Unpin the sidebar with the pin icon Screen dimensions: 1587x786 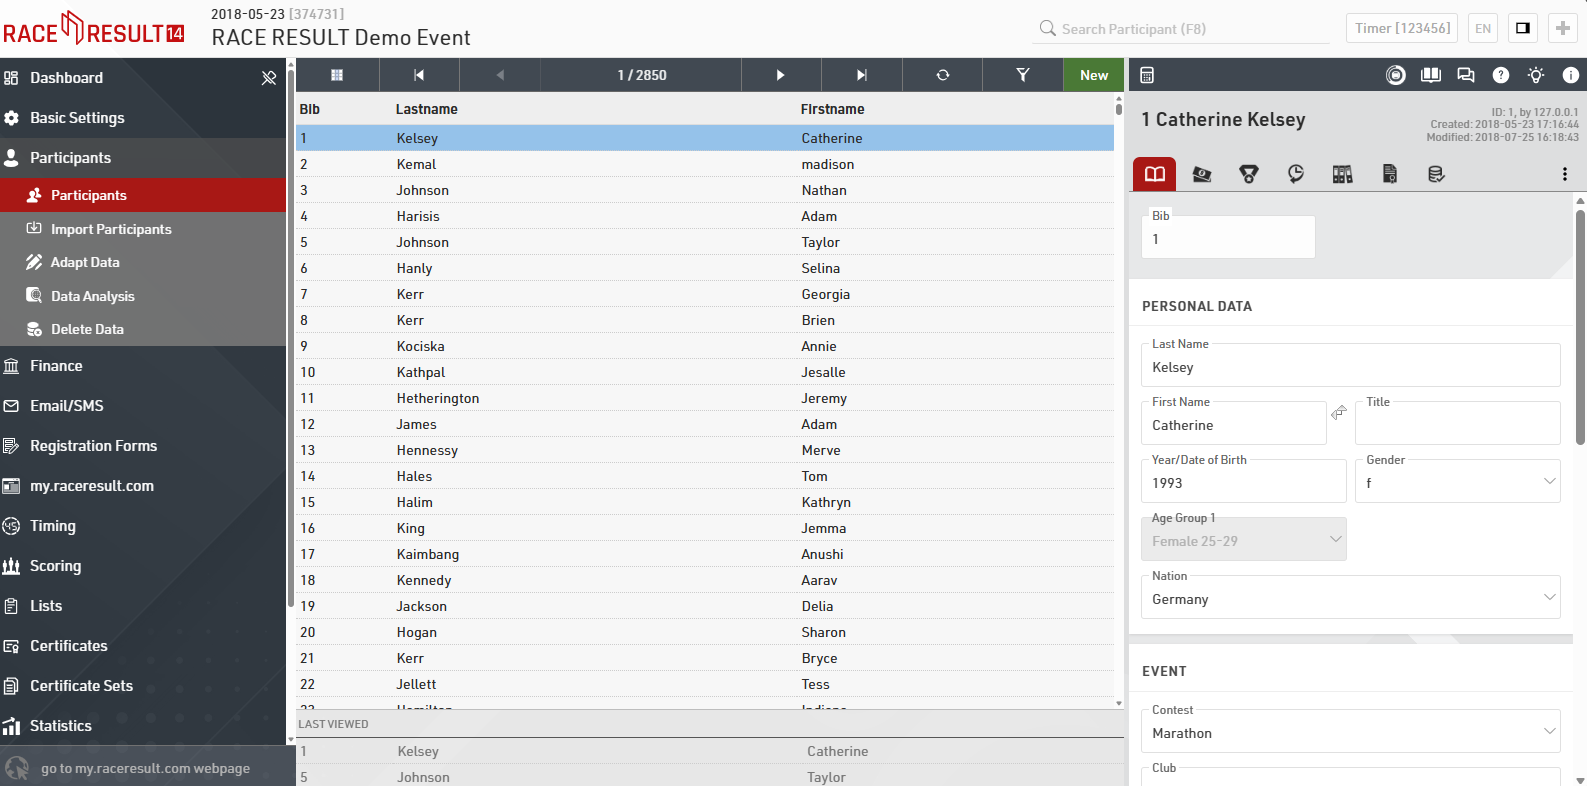click(x=268, y=78)
